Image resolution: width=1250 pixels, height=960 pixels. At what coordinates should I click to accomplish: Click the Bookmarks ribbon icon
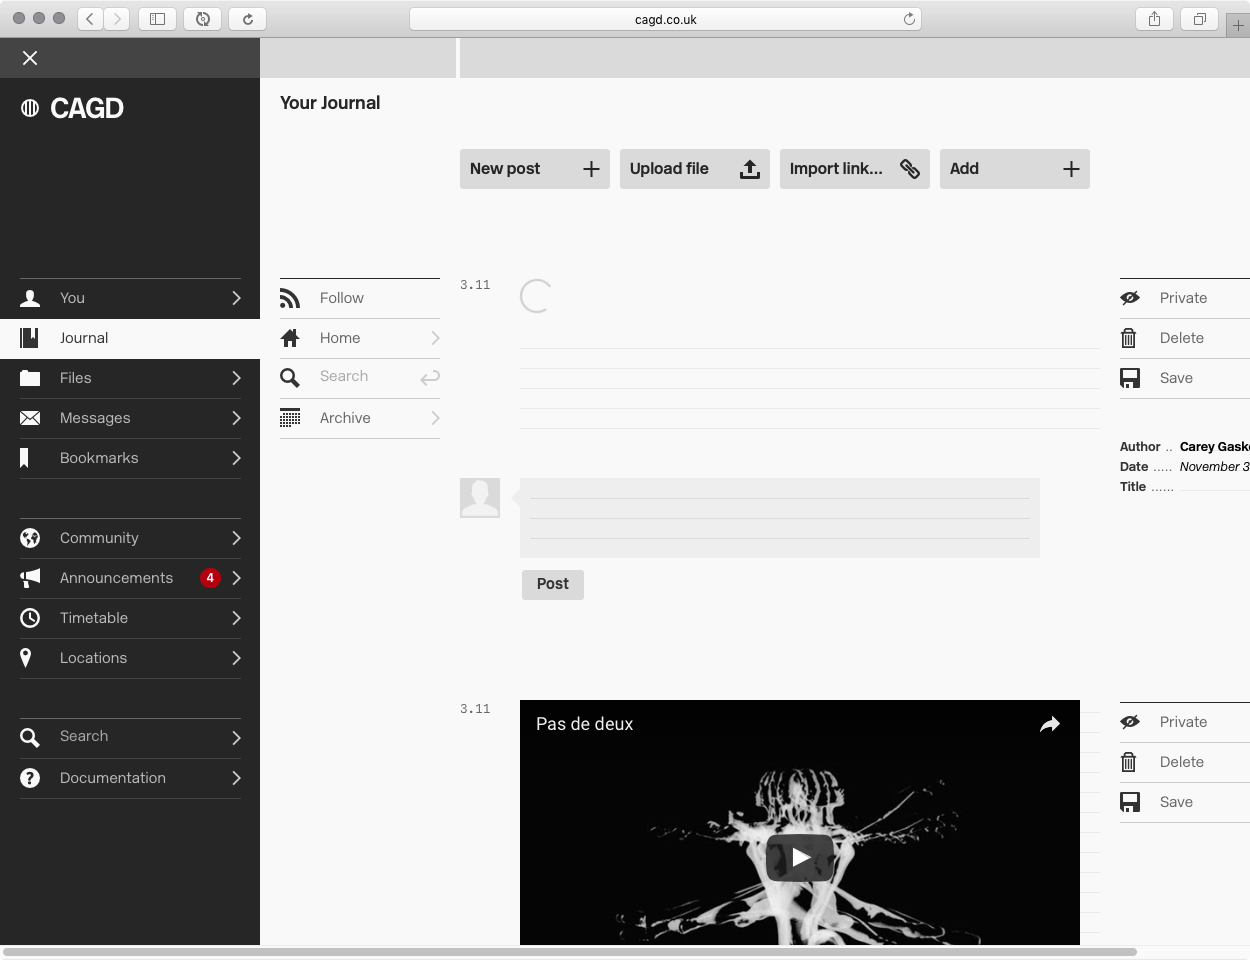(x=25, y=458)
